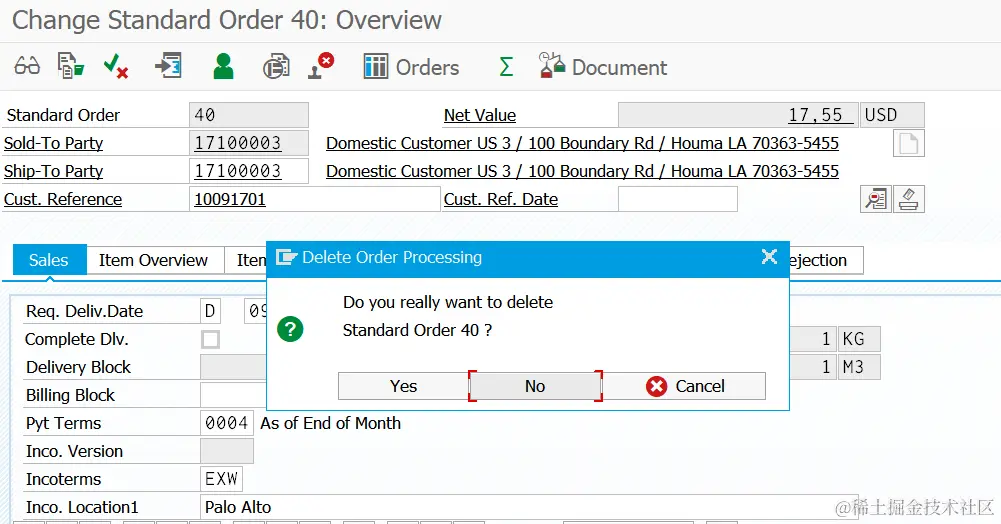
Task: Click Ship-To Party address link text
Action: click(x=582, y=171)
